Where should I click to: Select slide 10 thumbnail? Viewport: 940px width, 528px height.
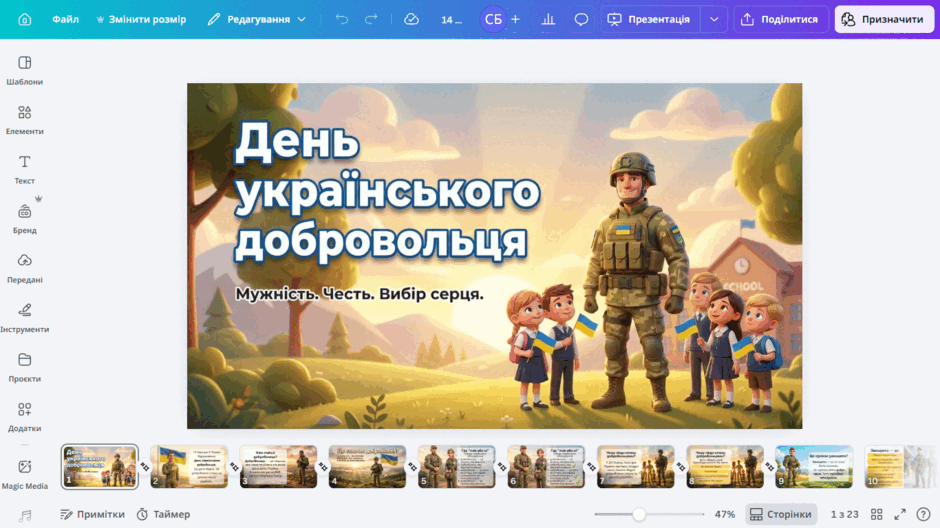click(x=902, y=466)
